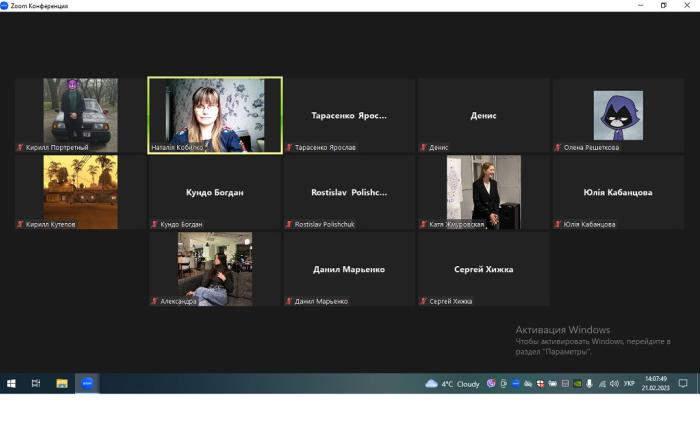
Task: Click the taskbar clock showing 21.02.2023
Action: 655,383
